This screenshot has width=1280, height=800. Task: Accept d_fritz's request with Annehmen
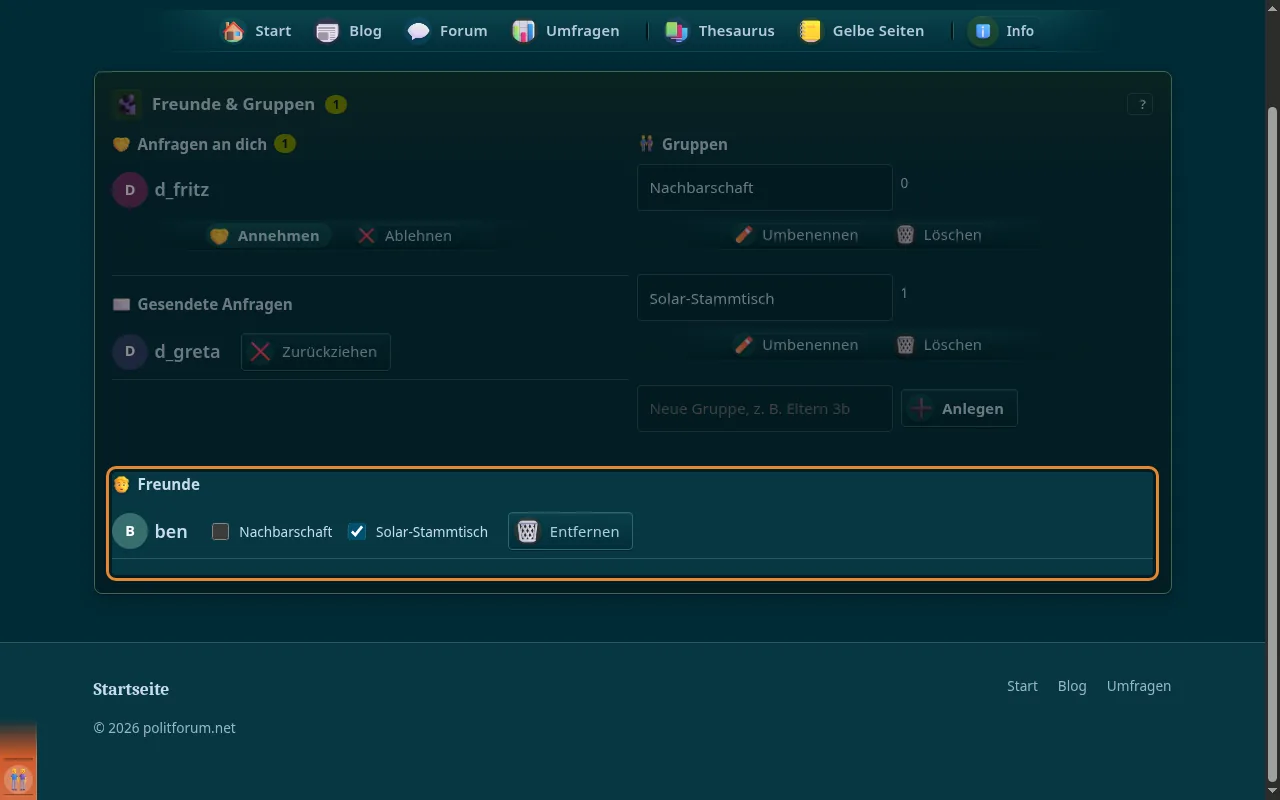click(x=265, y=236)
